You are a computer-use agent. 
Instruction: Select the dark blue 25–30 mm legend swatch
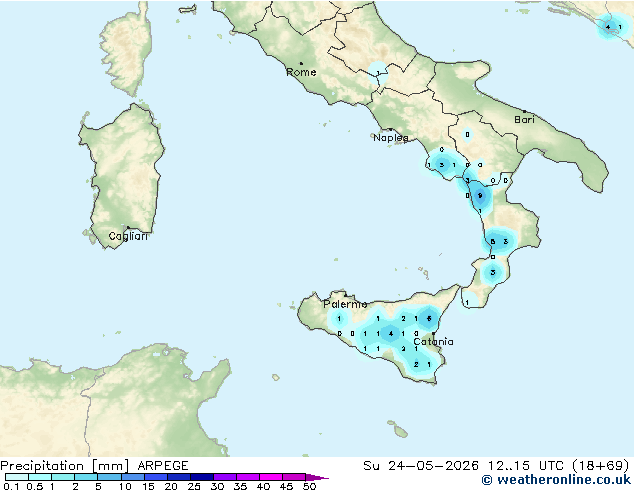pos(202,477)
